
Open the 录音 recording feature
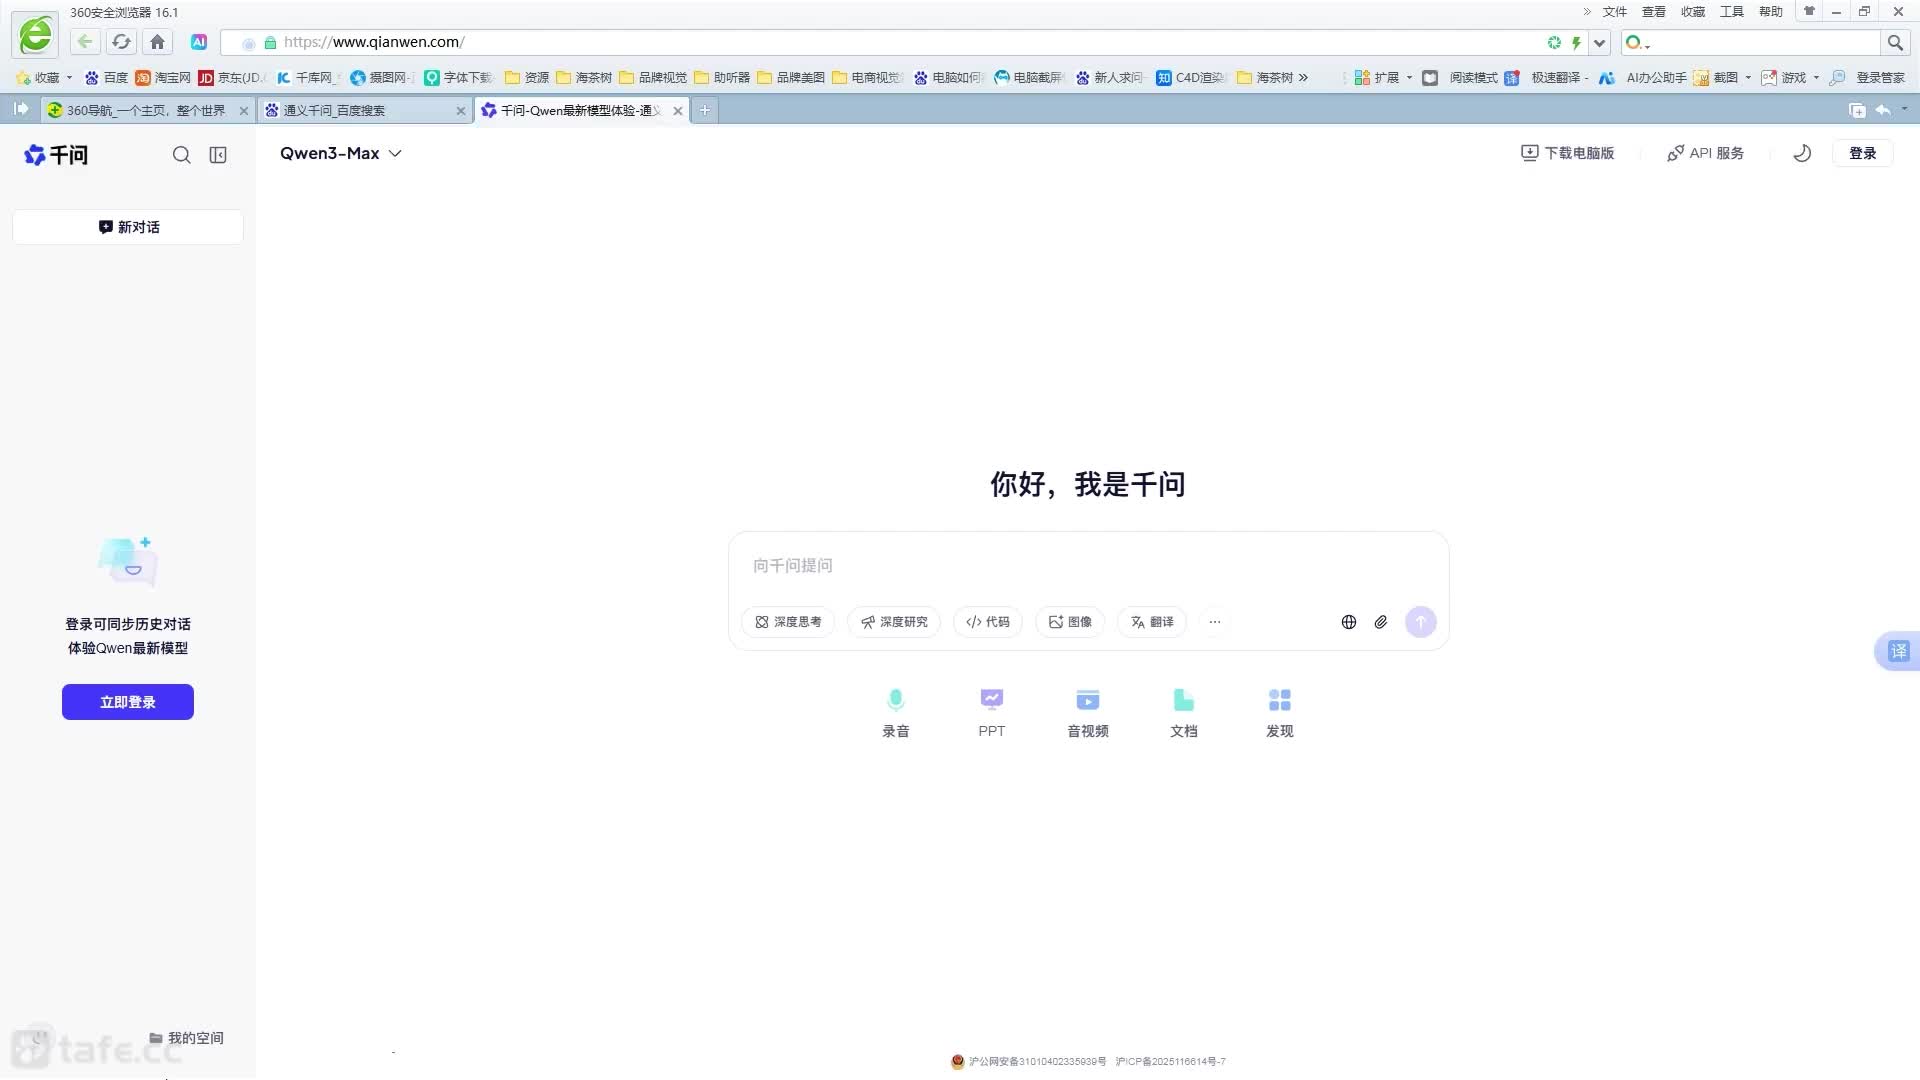click(x=896, y=713)
